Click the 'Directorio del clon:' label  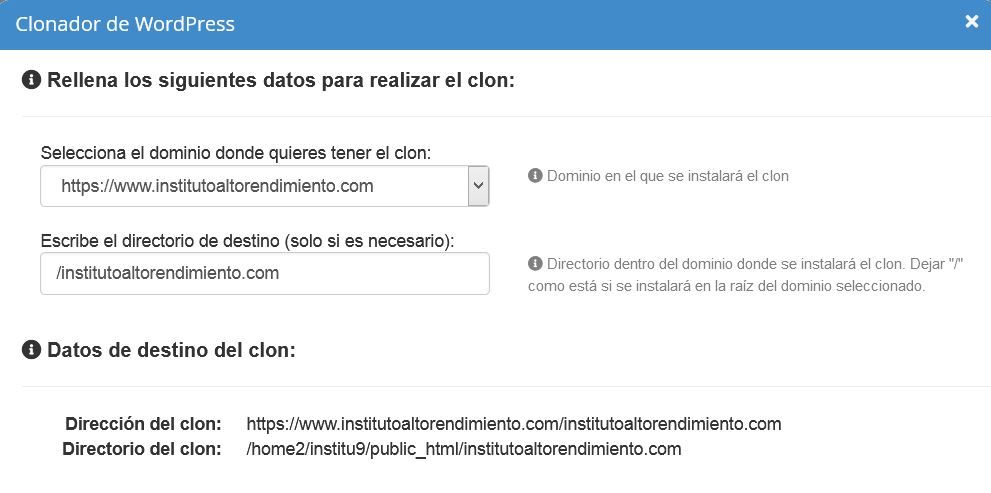[142, 449]
